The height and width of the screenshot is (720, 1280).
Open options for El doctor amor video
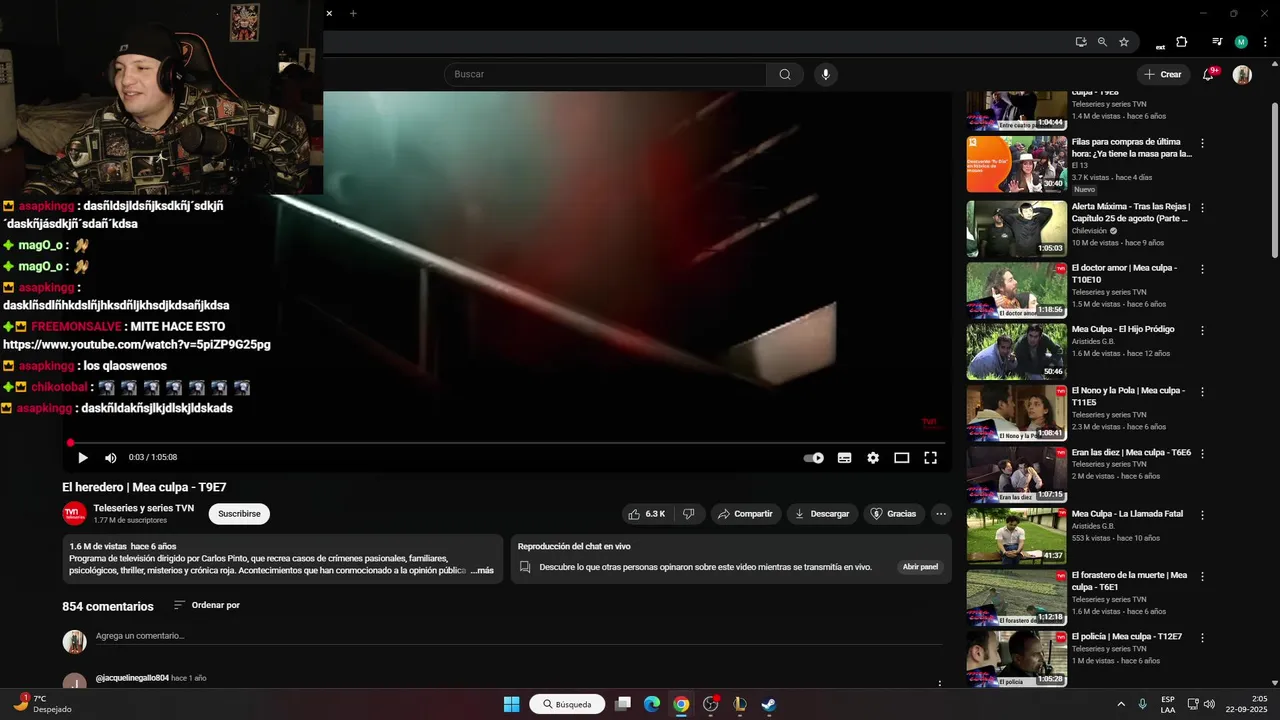[1202, 269]
